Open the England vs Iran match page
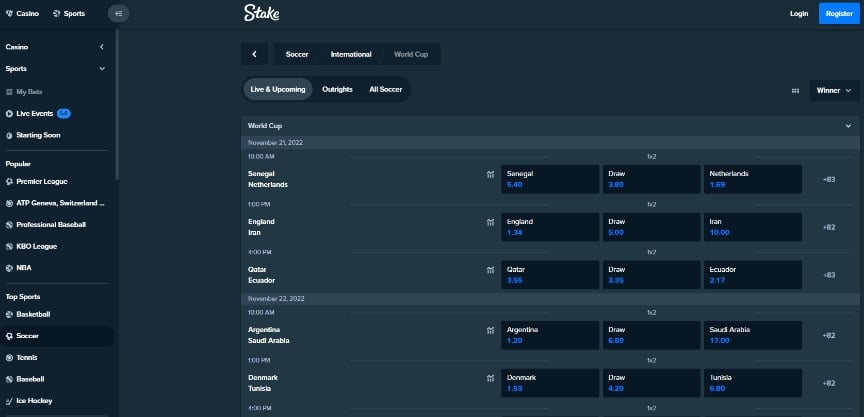864x417 pixels. [x=261, y=227]
